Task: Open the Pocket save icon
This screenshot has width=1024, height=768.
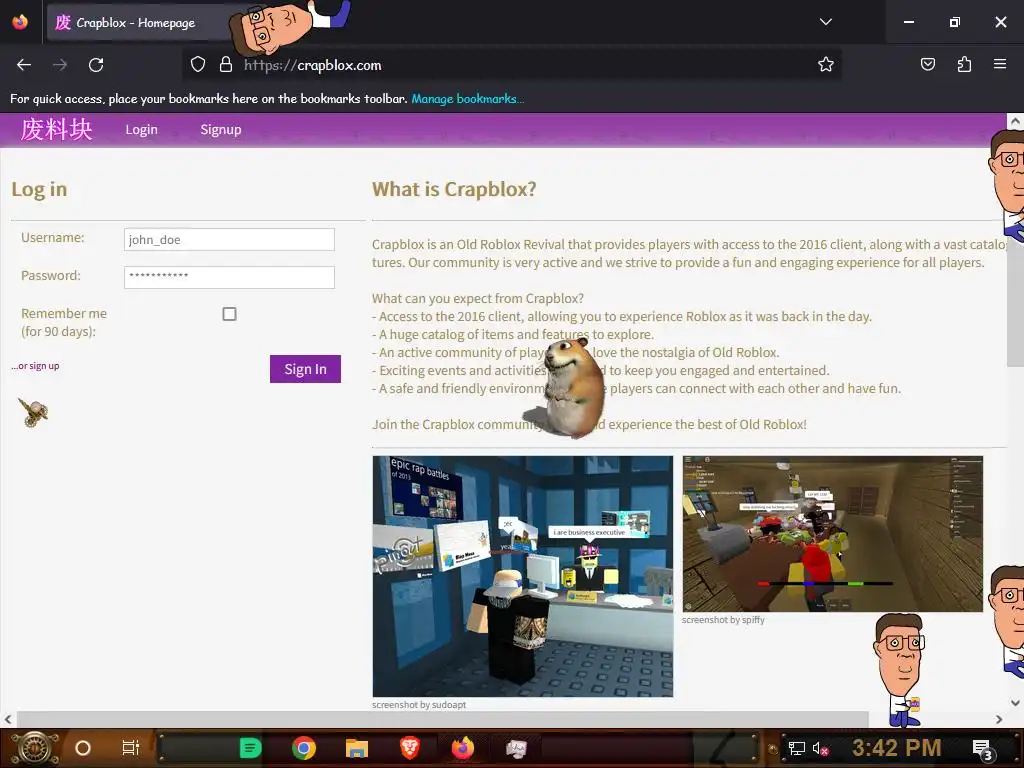Action: [x=927, y=64]
